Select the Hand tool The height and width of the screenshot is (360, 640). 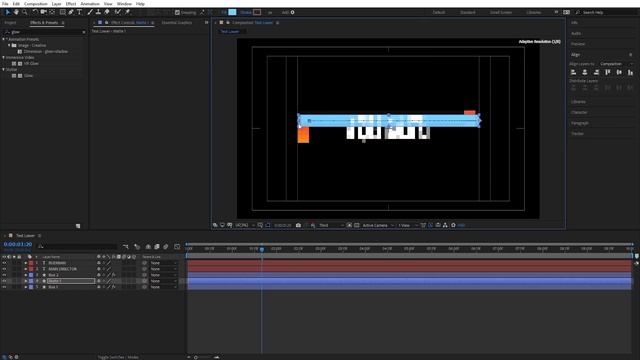pyautogui.click(x=16, y=12)
